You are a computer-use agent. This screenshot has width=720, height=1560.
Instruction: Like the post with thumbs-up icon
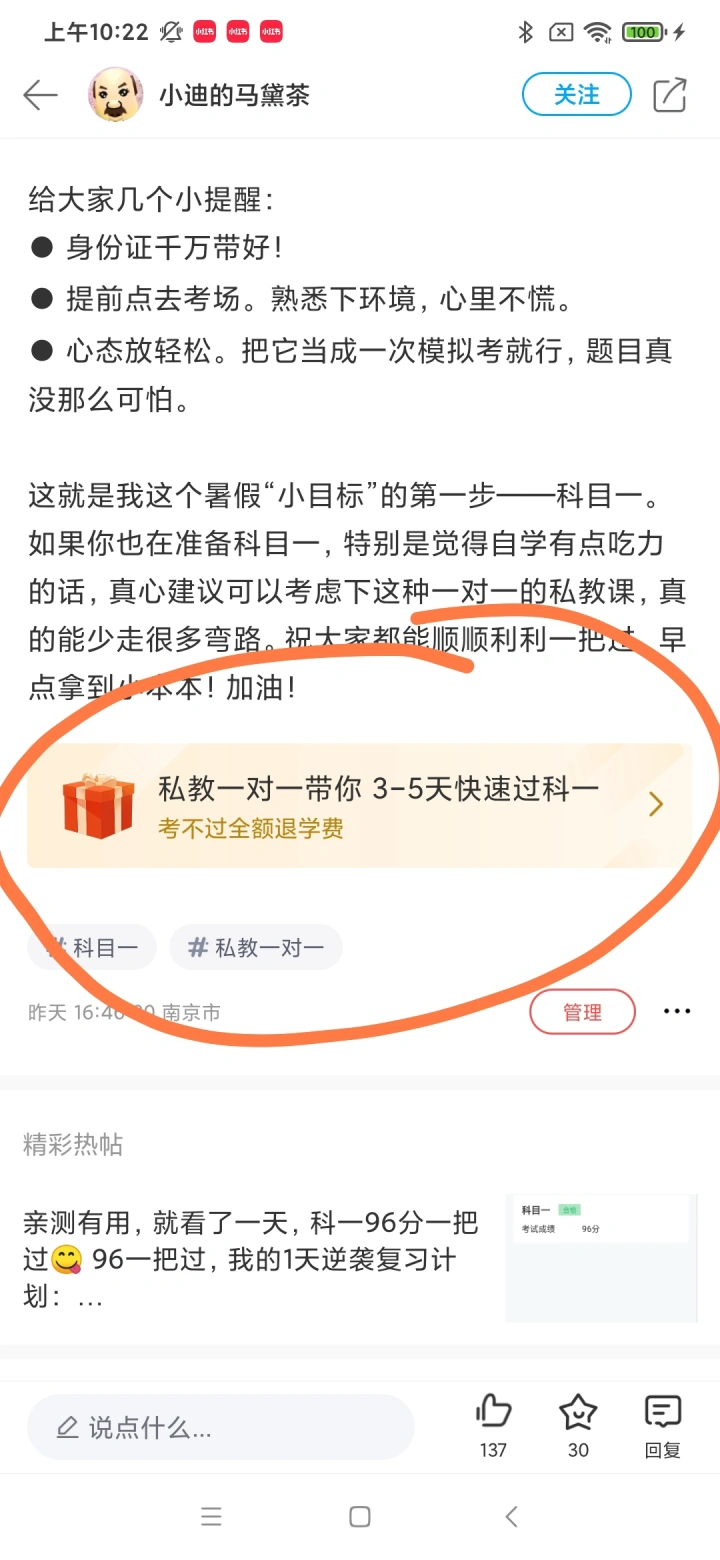(x=493, y=1411)
